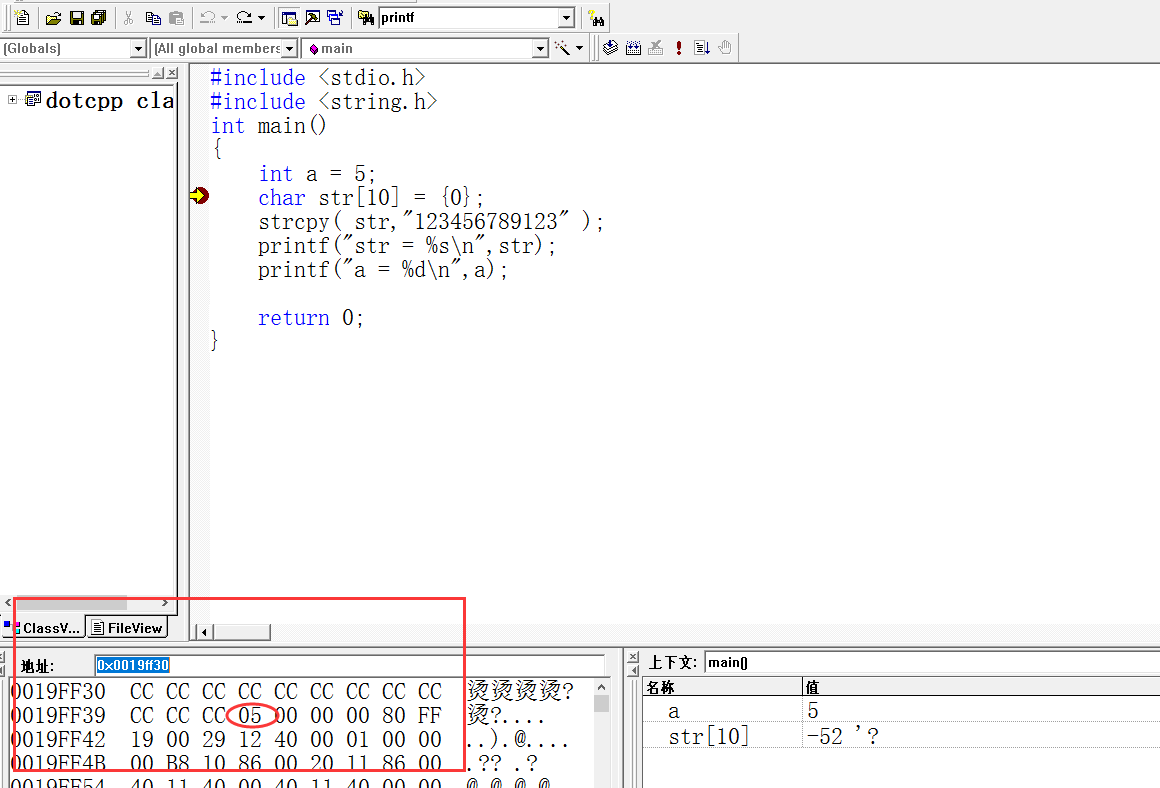Save the file with the floppy icon

[x=76, y=17]
